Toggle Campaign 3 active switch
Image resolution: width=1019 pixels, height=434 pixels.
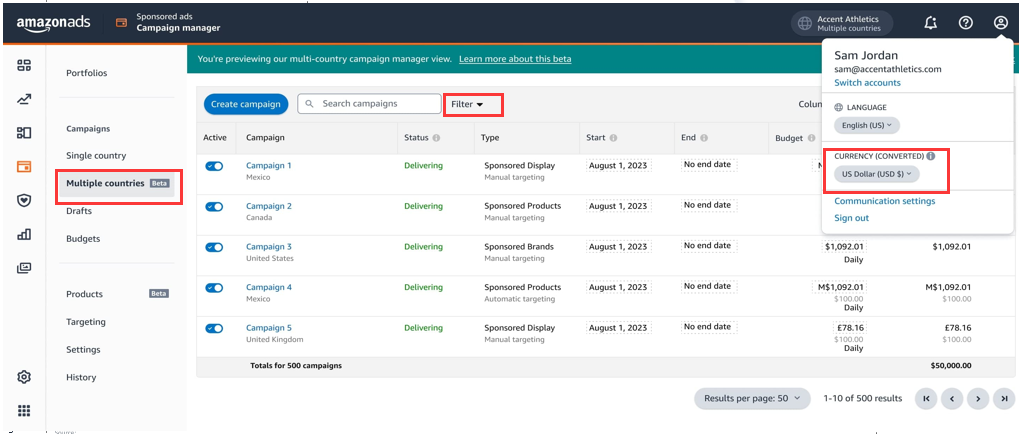pos(214,247)
